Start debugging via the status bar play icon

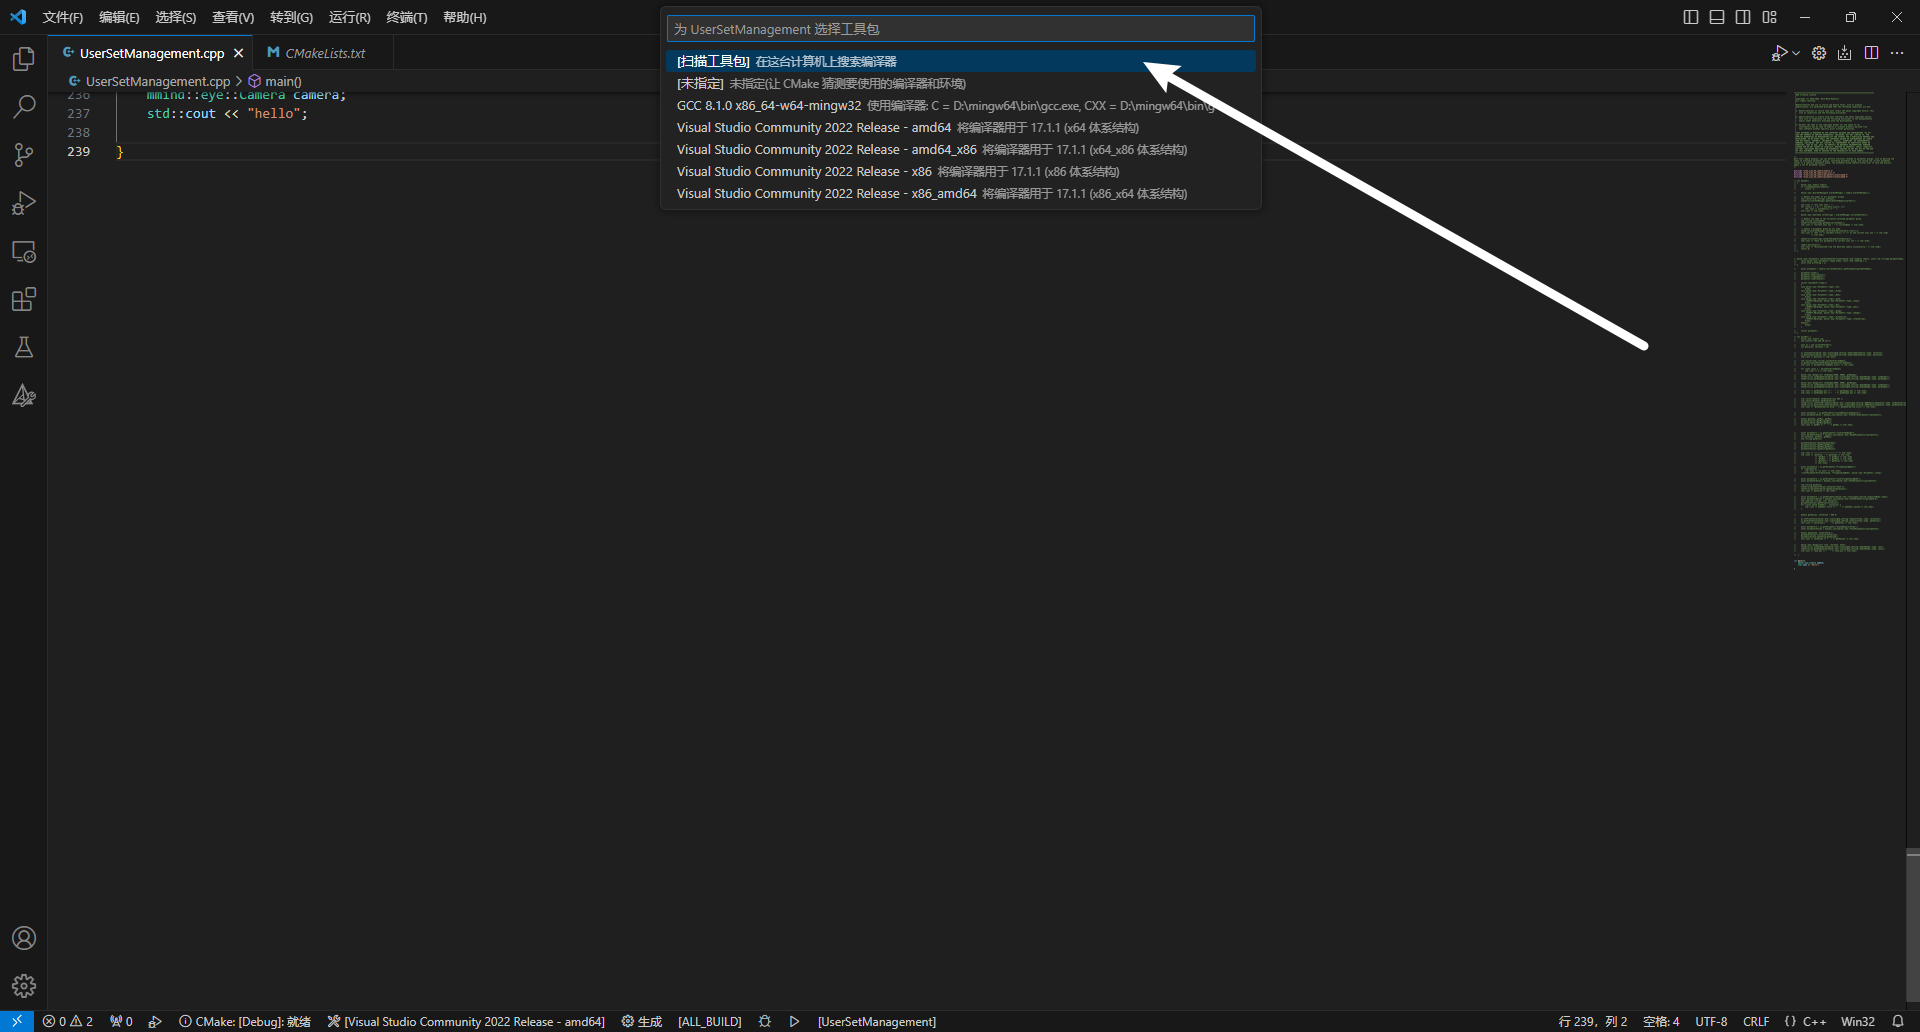[794, 1021]
